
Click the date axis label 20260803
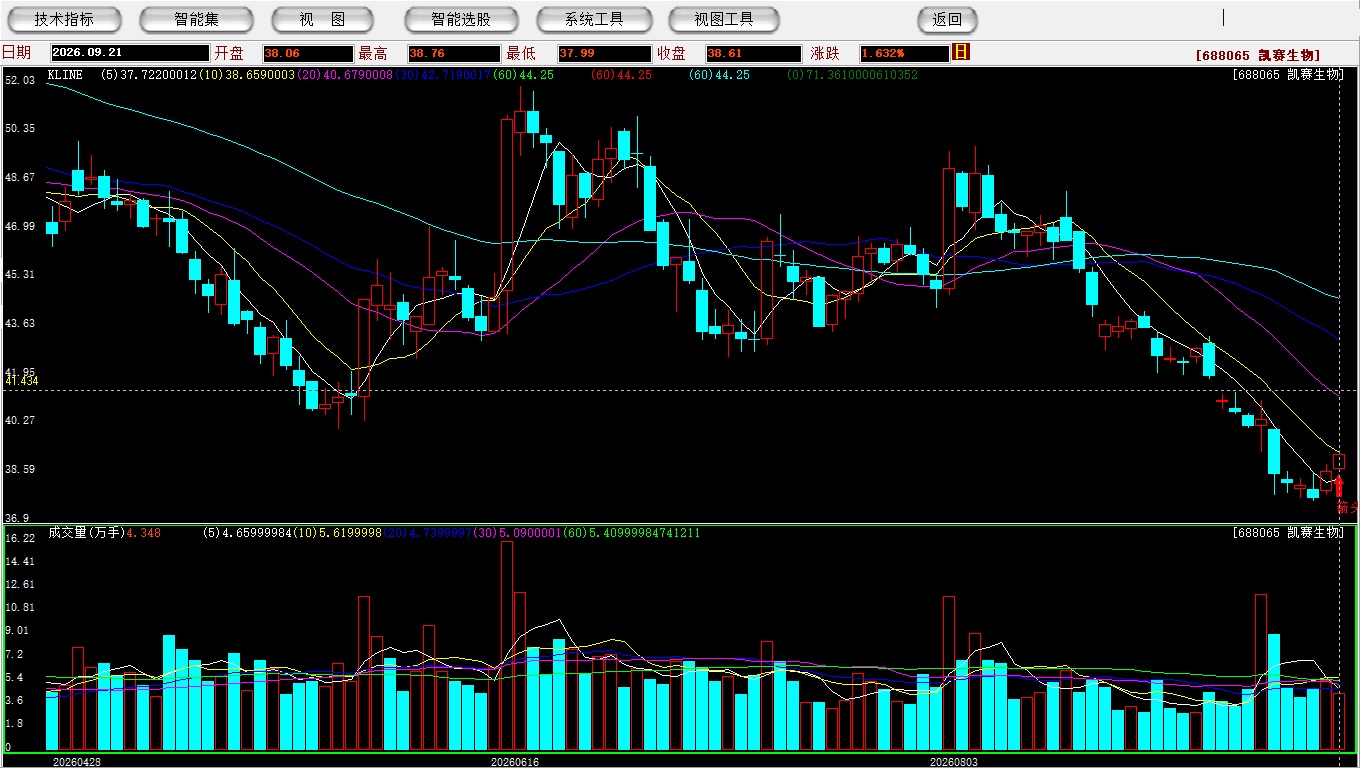(954, 762)
